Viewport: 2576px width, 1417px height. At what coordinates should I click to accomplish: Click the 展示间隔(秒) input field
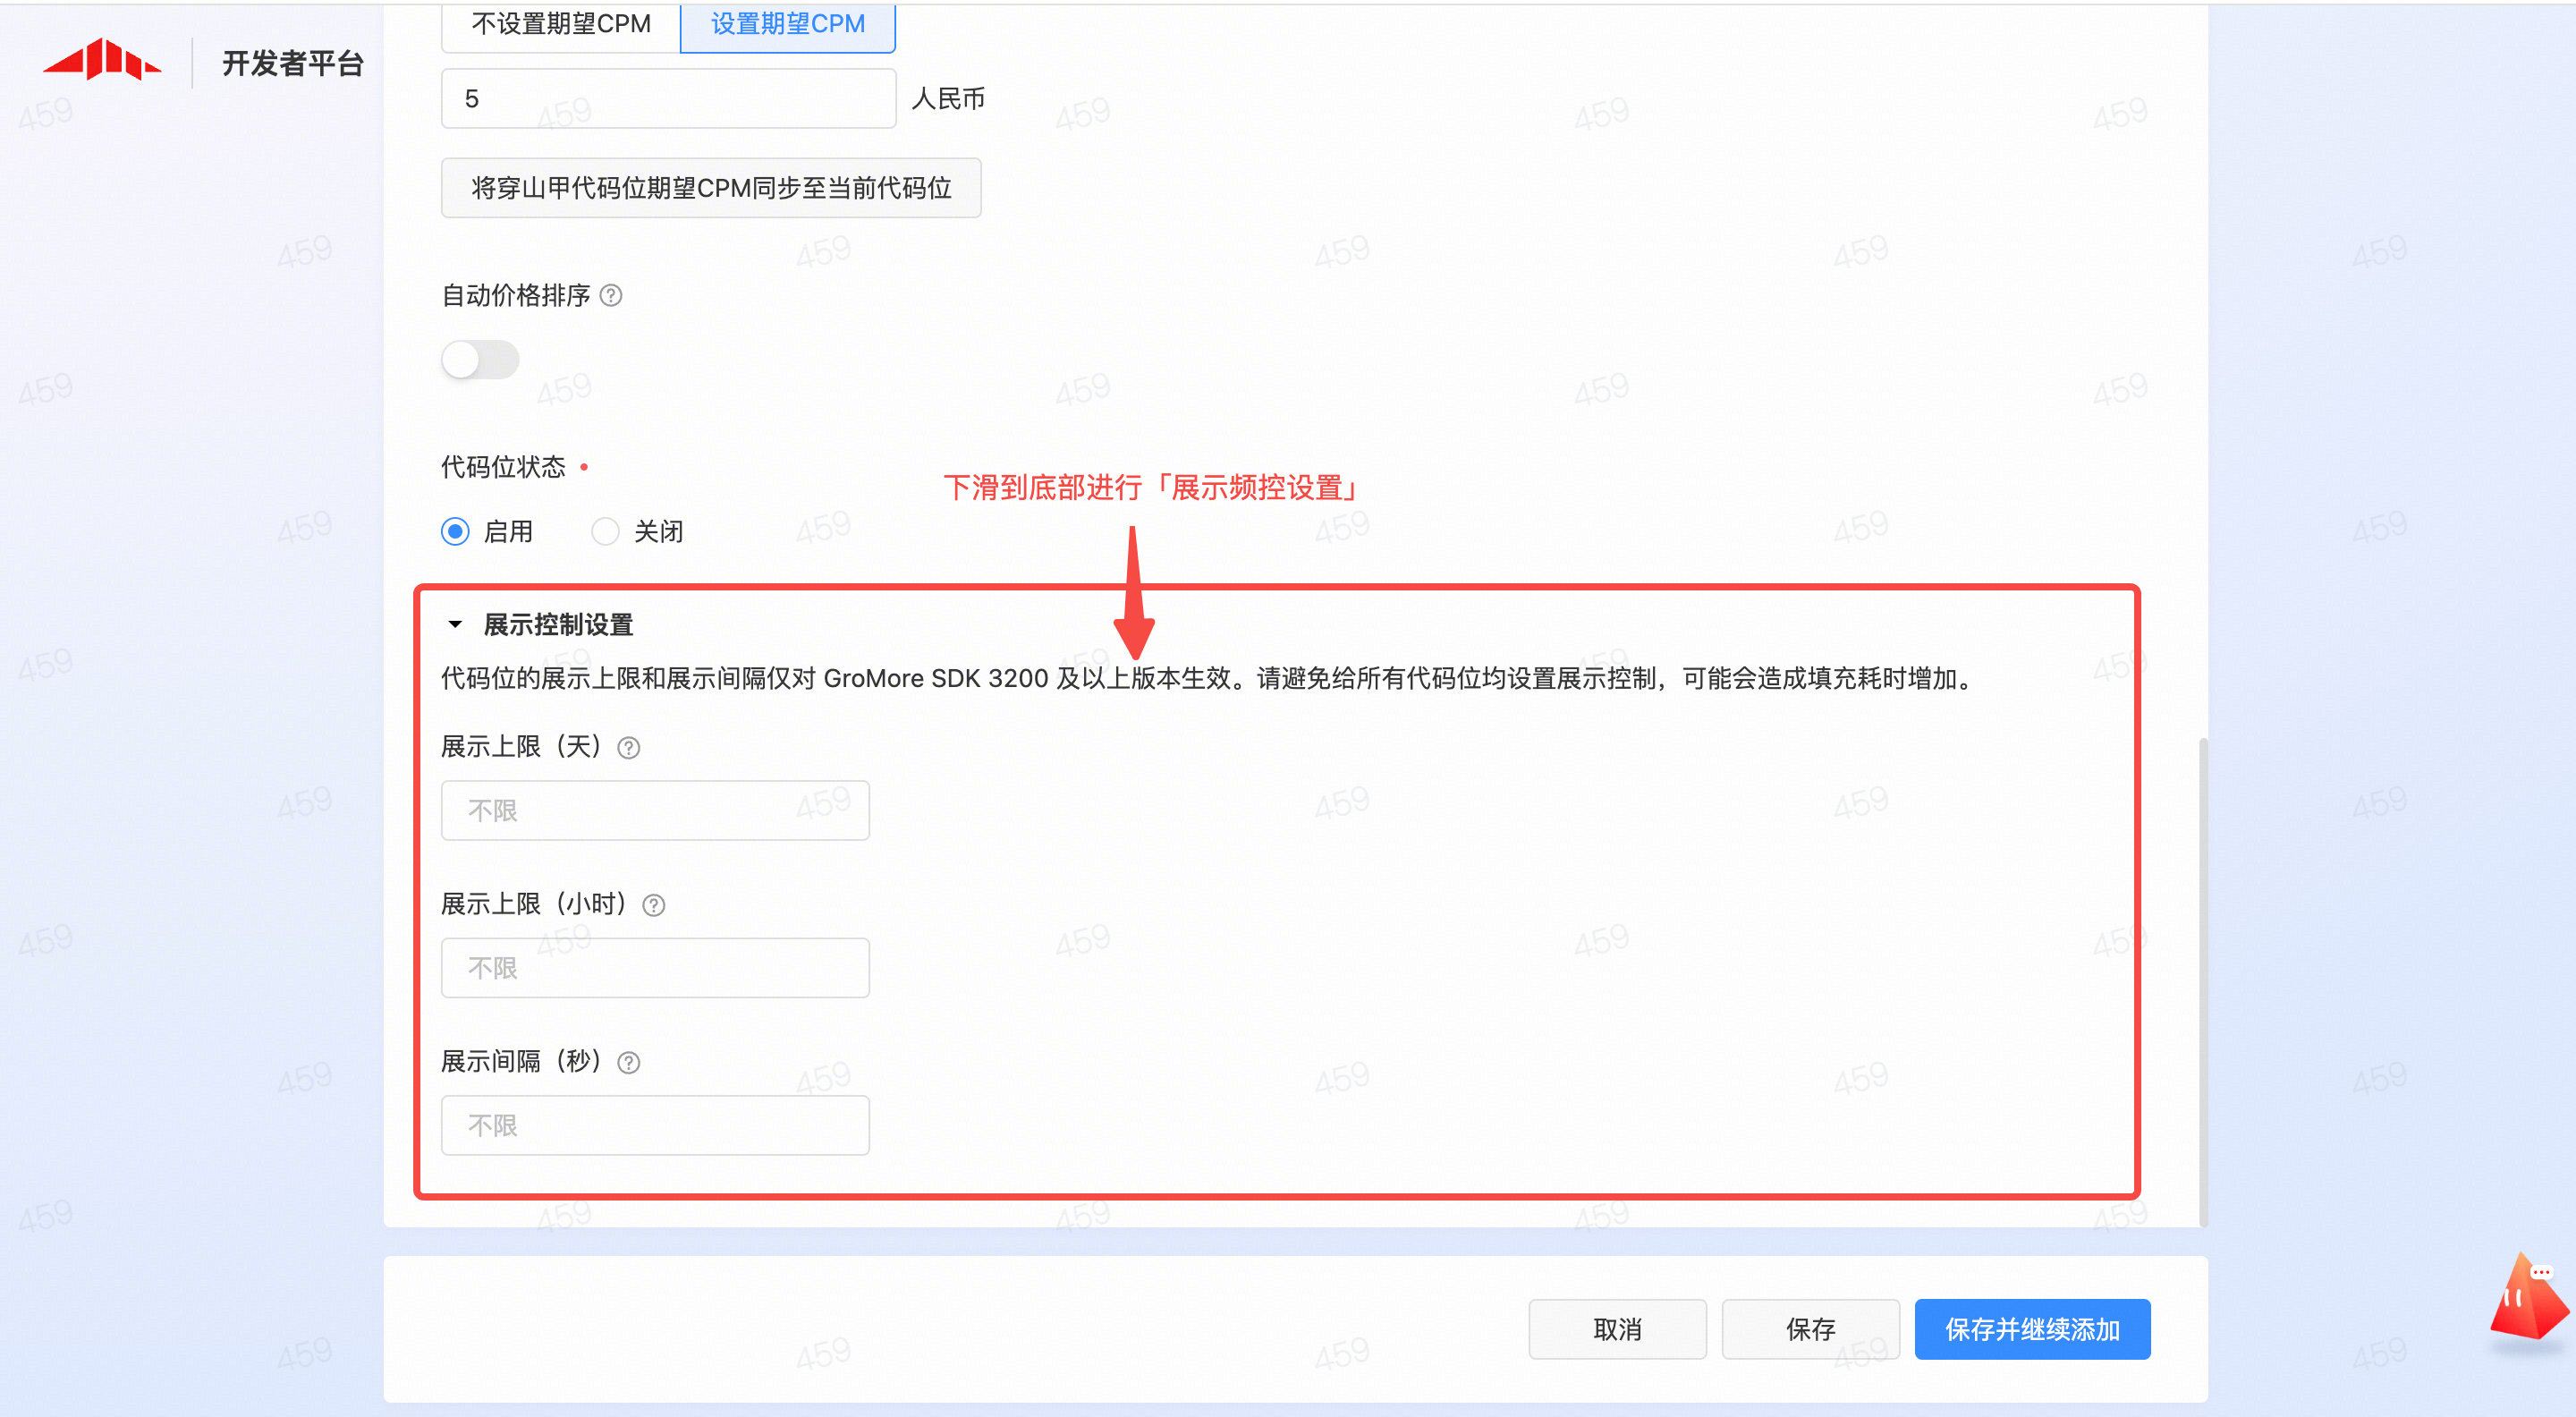655,1125
